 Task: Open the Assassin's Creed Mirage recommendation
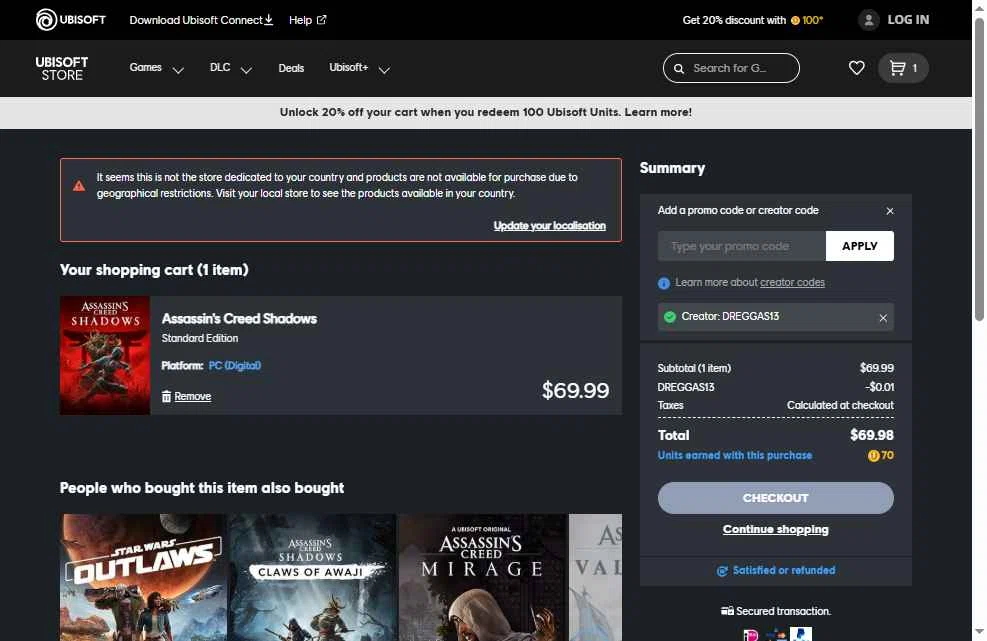(x=483, y=577)
